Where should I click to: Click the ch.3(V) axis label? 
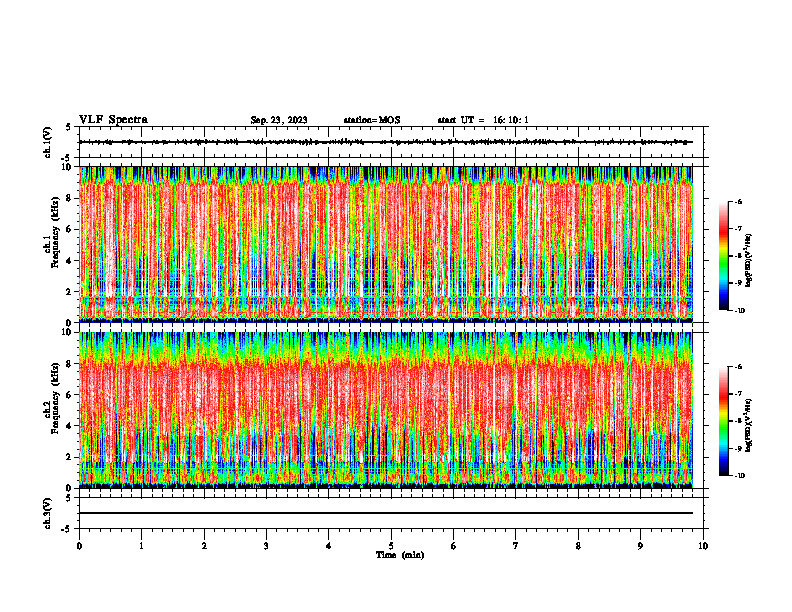48,513
